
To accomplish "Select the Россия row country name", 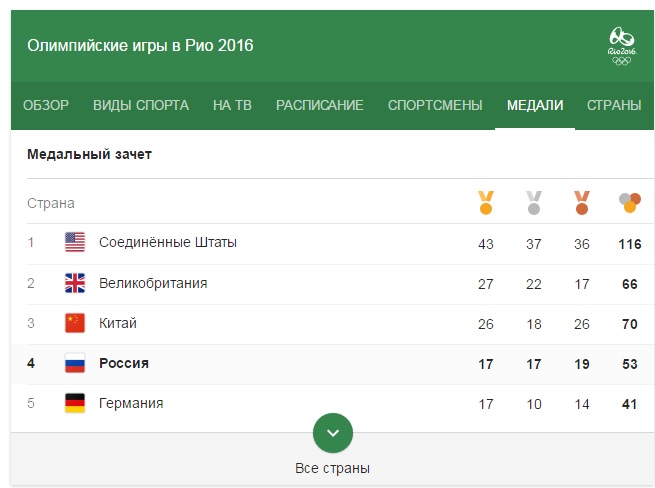I will tap(124, 363).
